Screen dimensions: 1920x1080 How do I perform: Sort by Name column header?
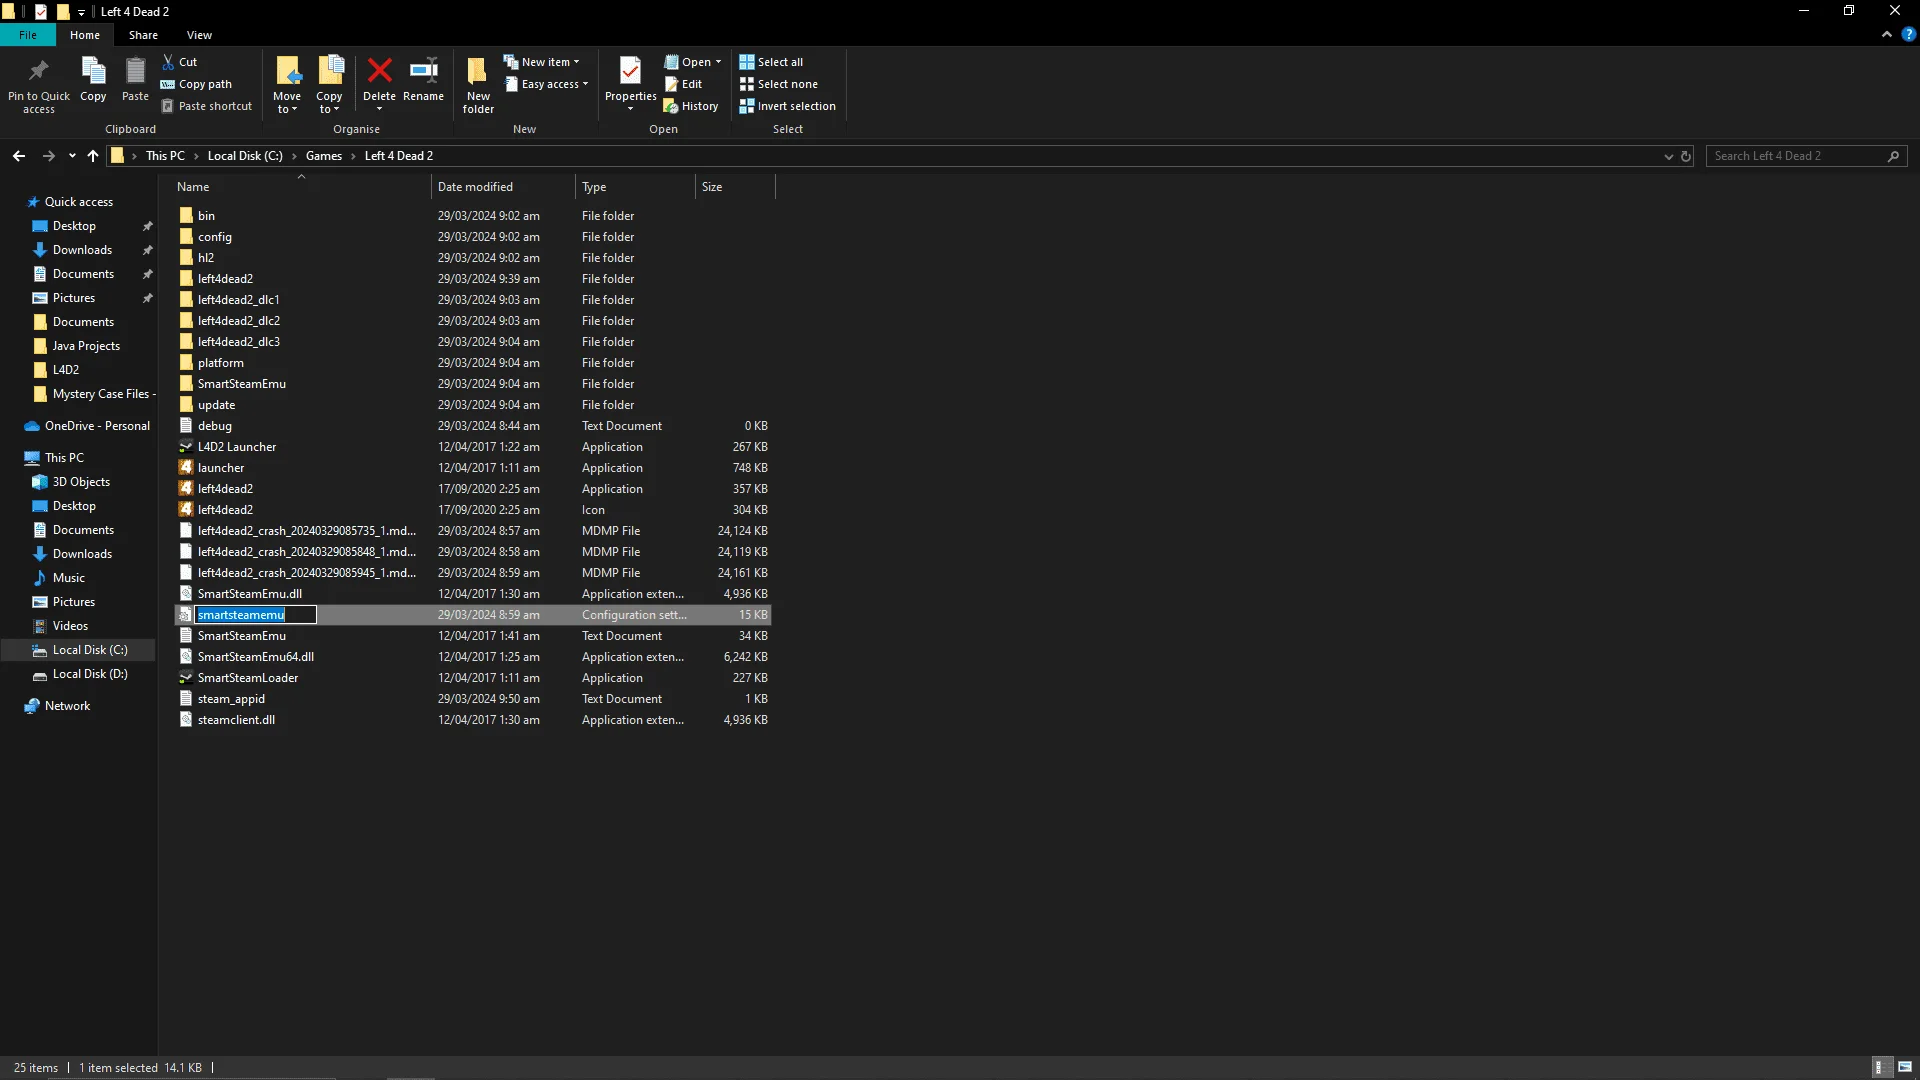[x=300, y=187]
